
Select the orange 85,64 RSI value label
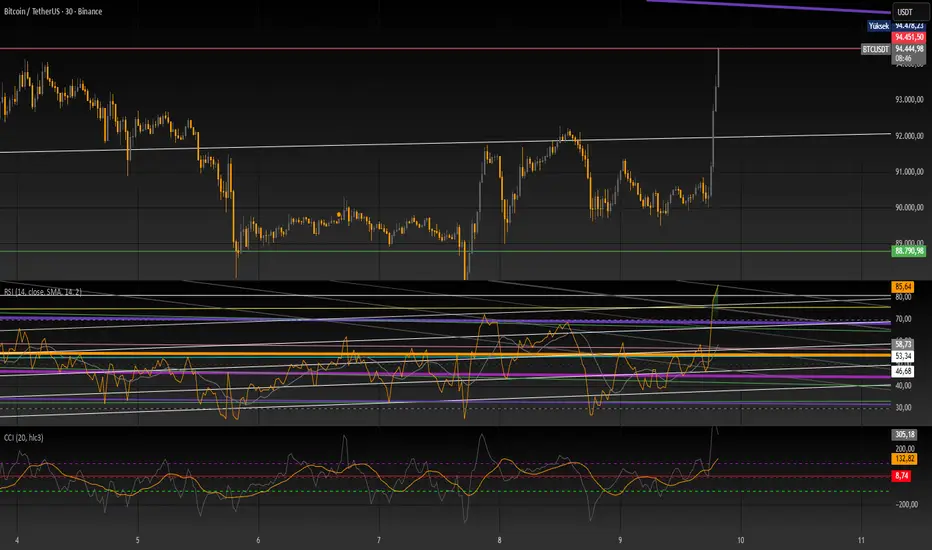pos(904,287)
